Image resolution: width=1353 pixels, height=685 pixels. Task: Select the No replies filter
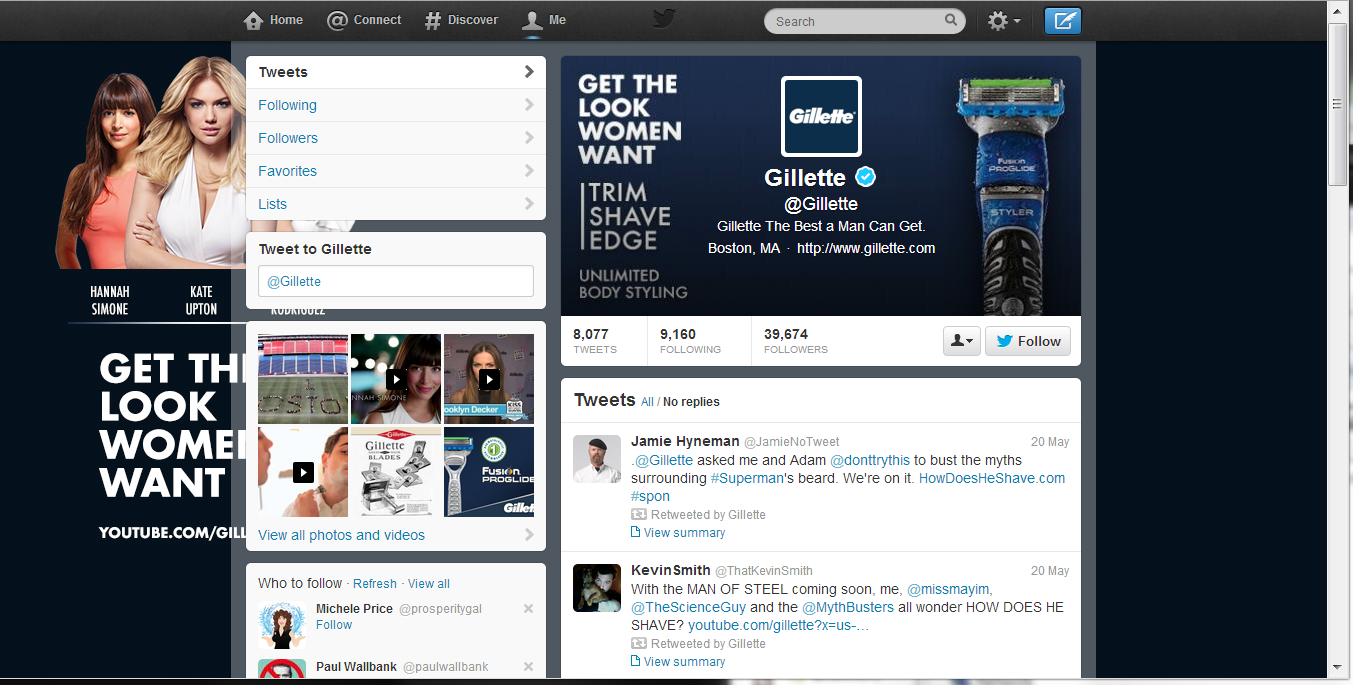coord(691,402)
